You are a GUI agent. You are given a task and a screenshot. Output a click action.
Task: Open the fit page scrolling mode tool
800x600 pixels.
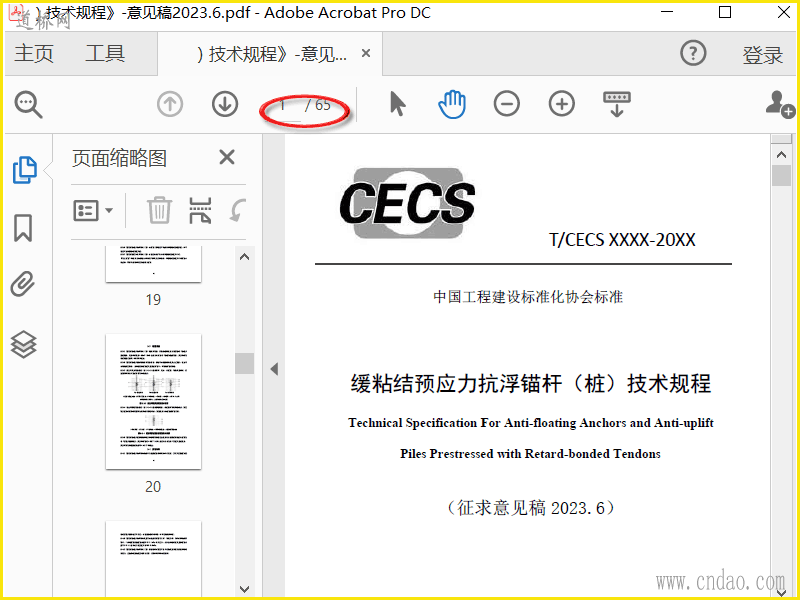617,104
